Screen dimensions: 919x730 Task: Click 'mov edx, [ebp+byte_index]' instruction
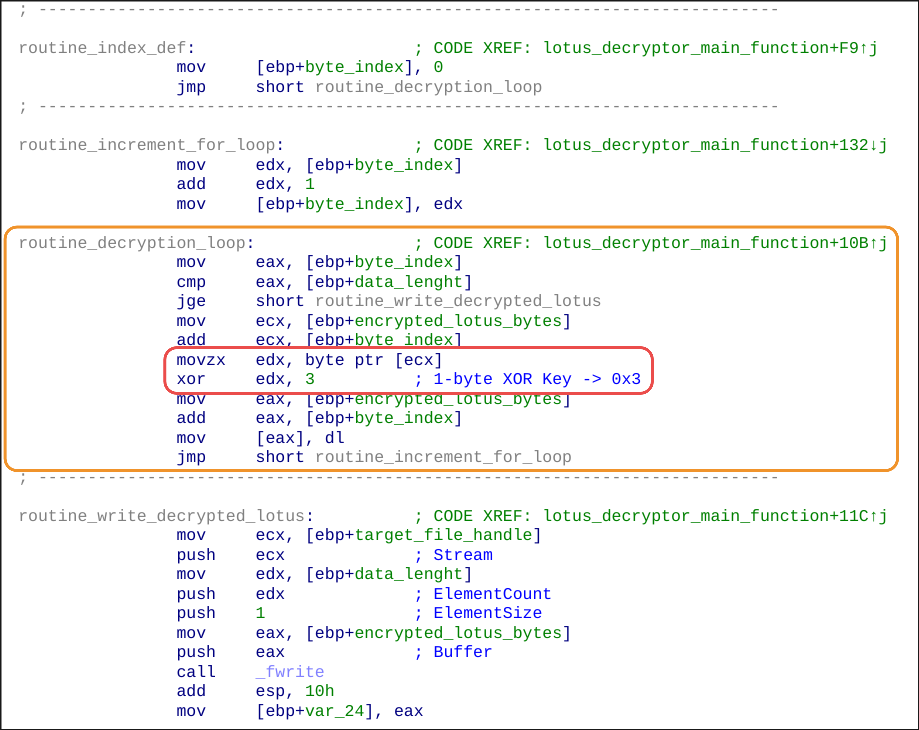(319, 165)
